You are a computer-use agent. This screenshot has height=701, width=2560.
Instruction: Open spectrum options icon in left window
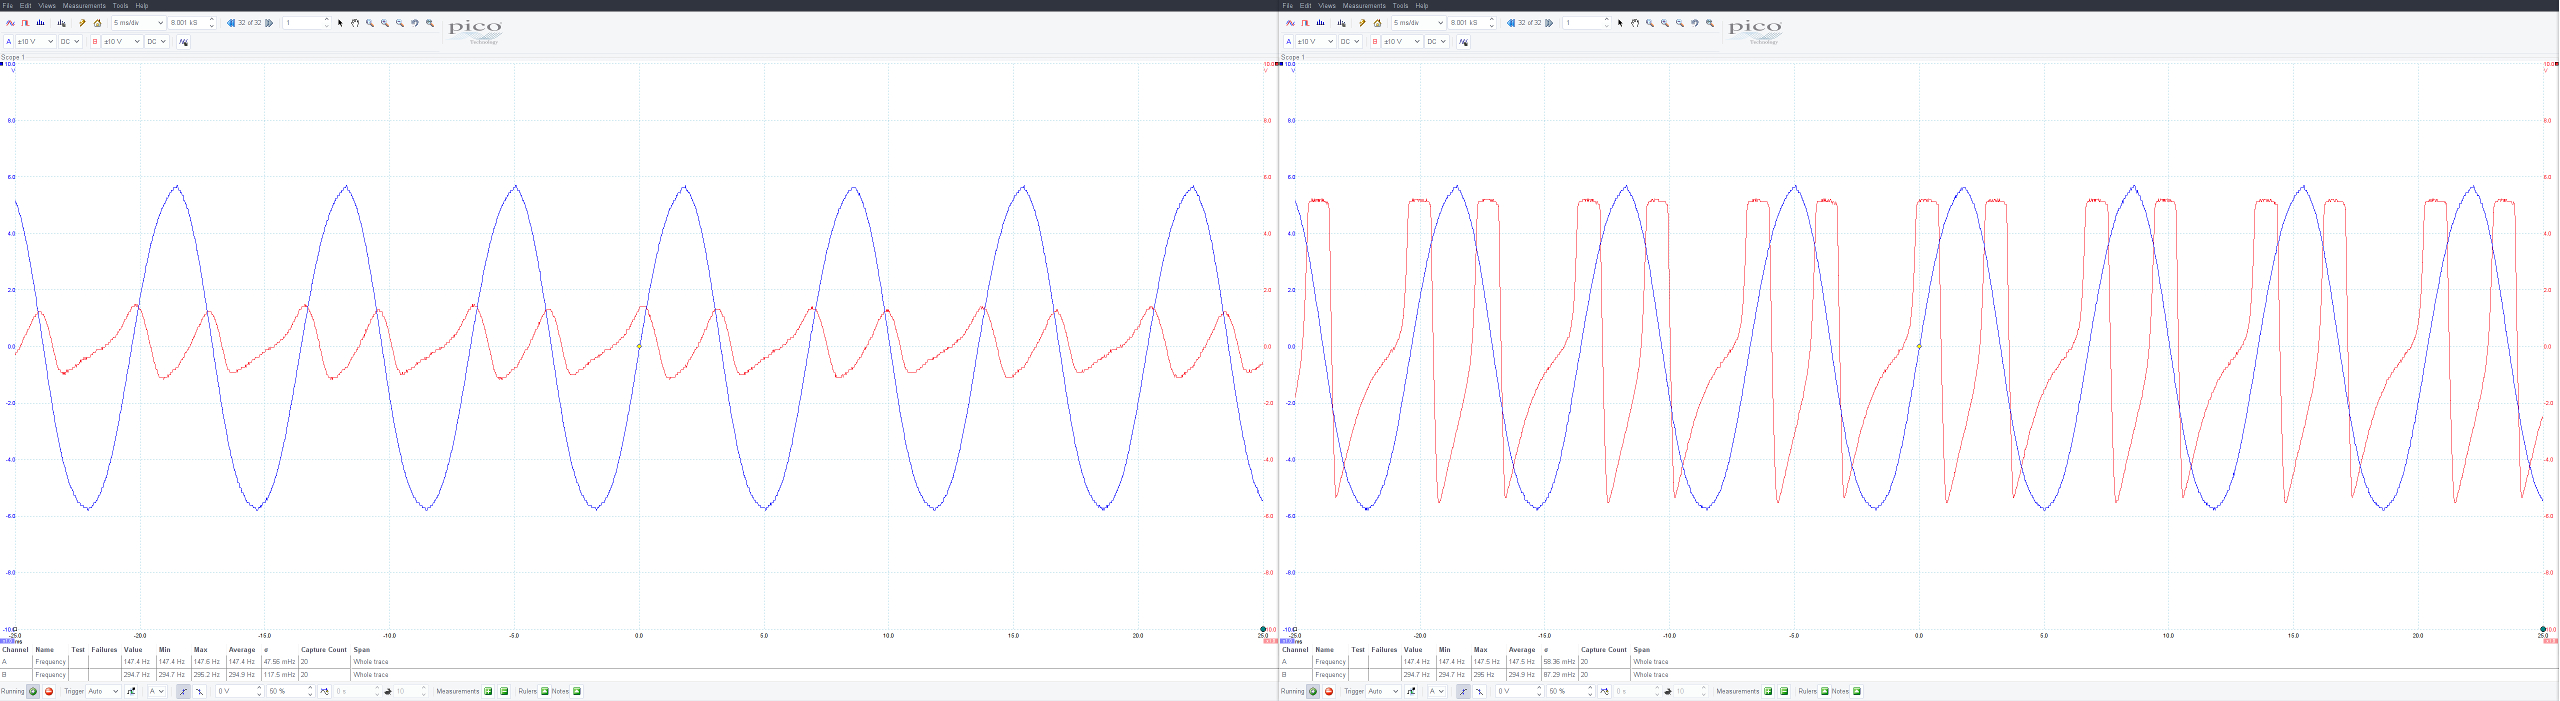tap(61, 23)
